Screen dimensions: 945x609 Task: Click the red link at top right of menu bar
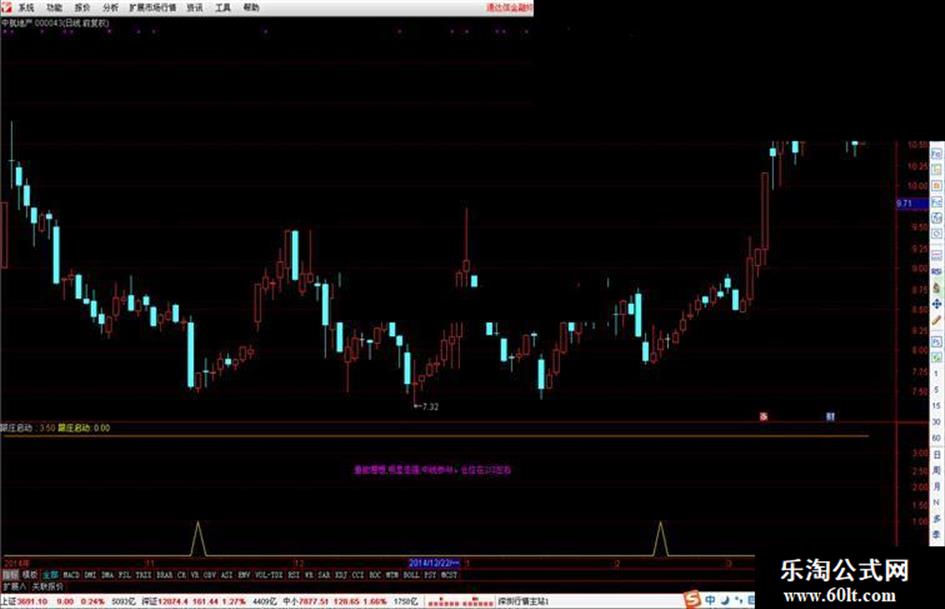pos(510,8)
